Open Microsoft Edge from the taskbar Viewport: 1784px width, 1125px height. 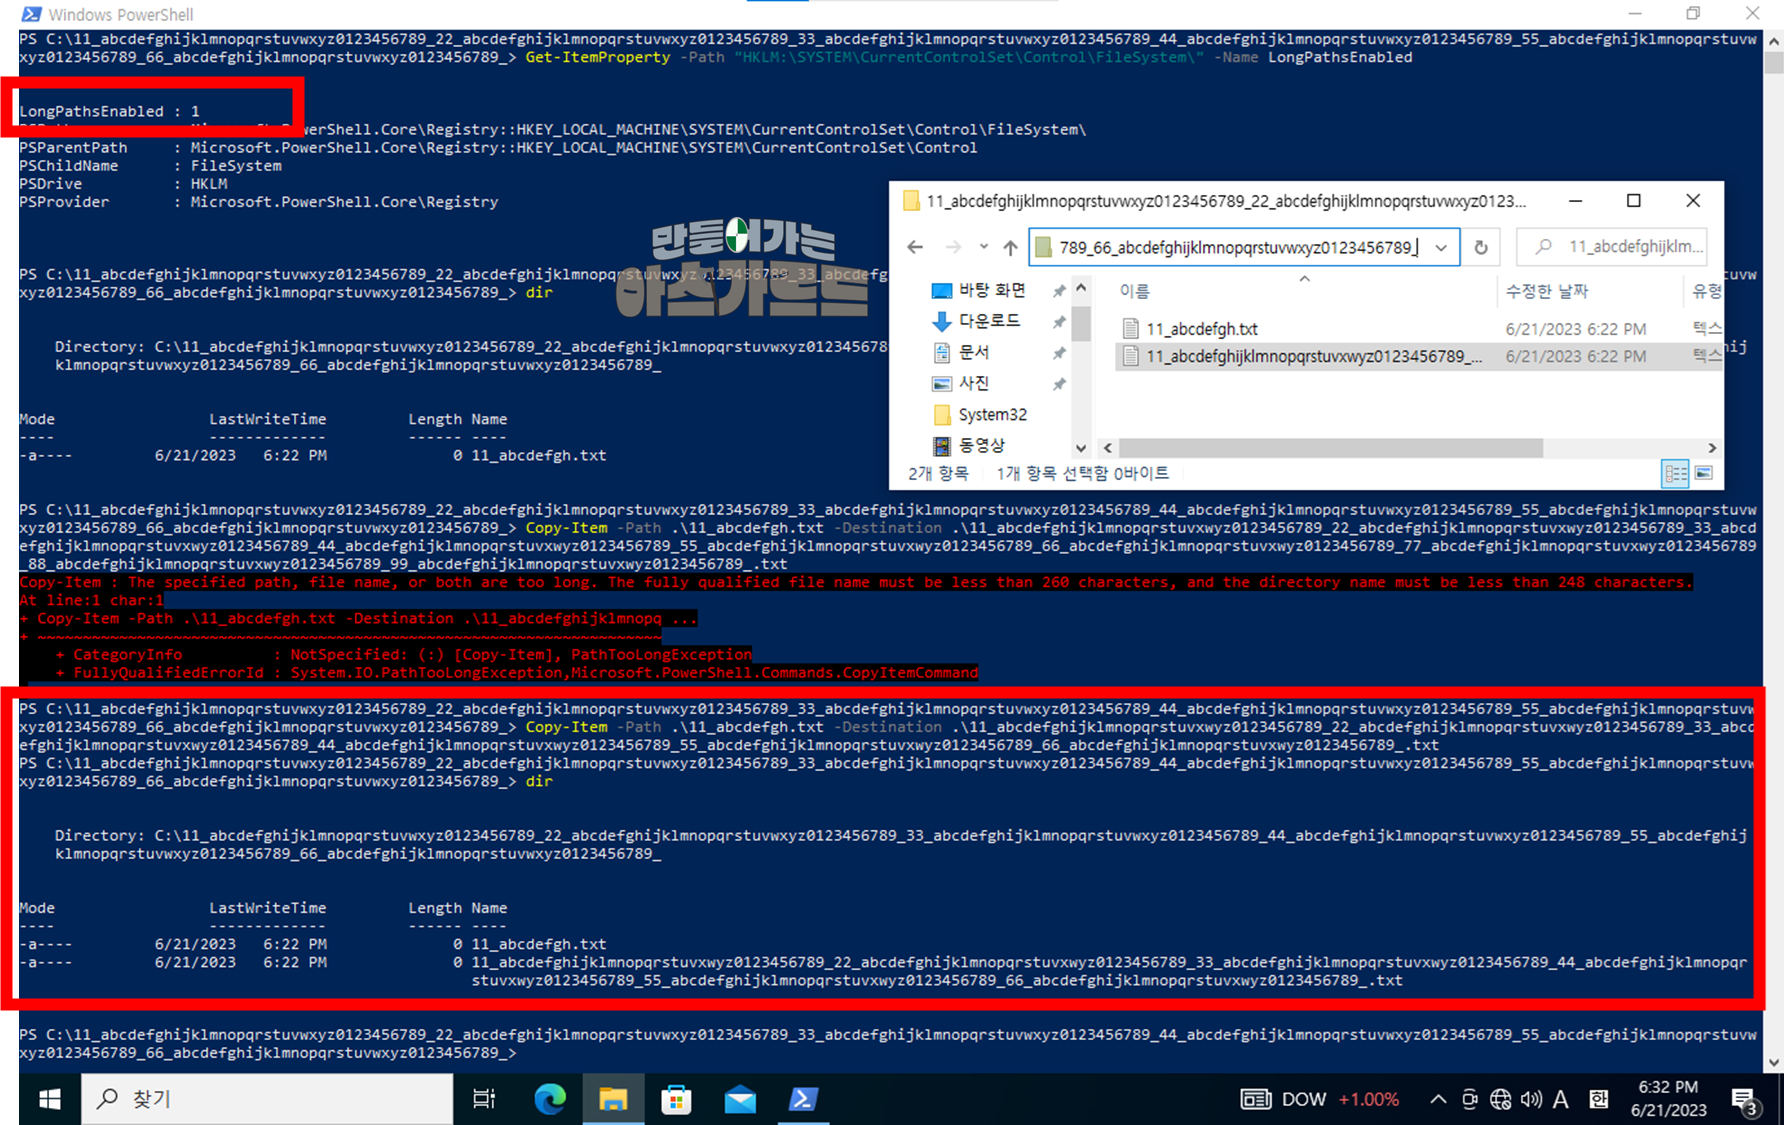[x=549, y=1099]
